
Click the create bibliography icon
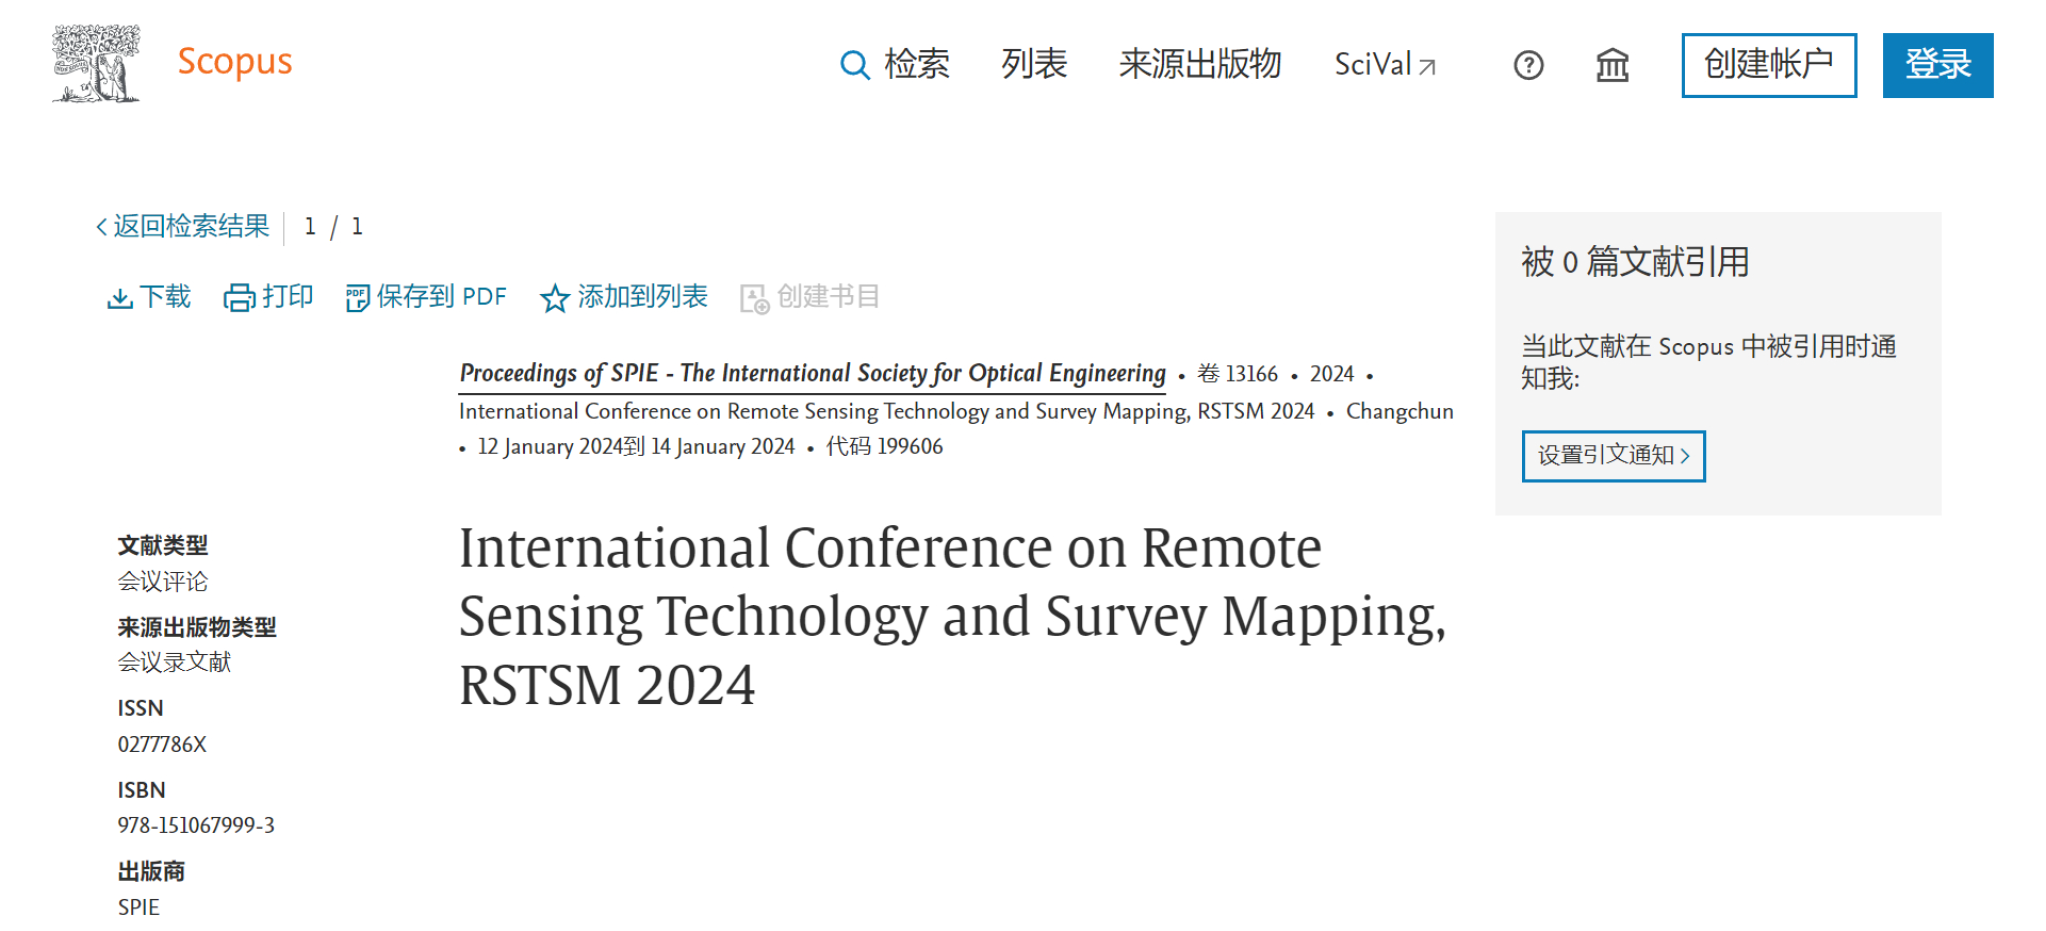pos(754,298)
